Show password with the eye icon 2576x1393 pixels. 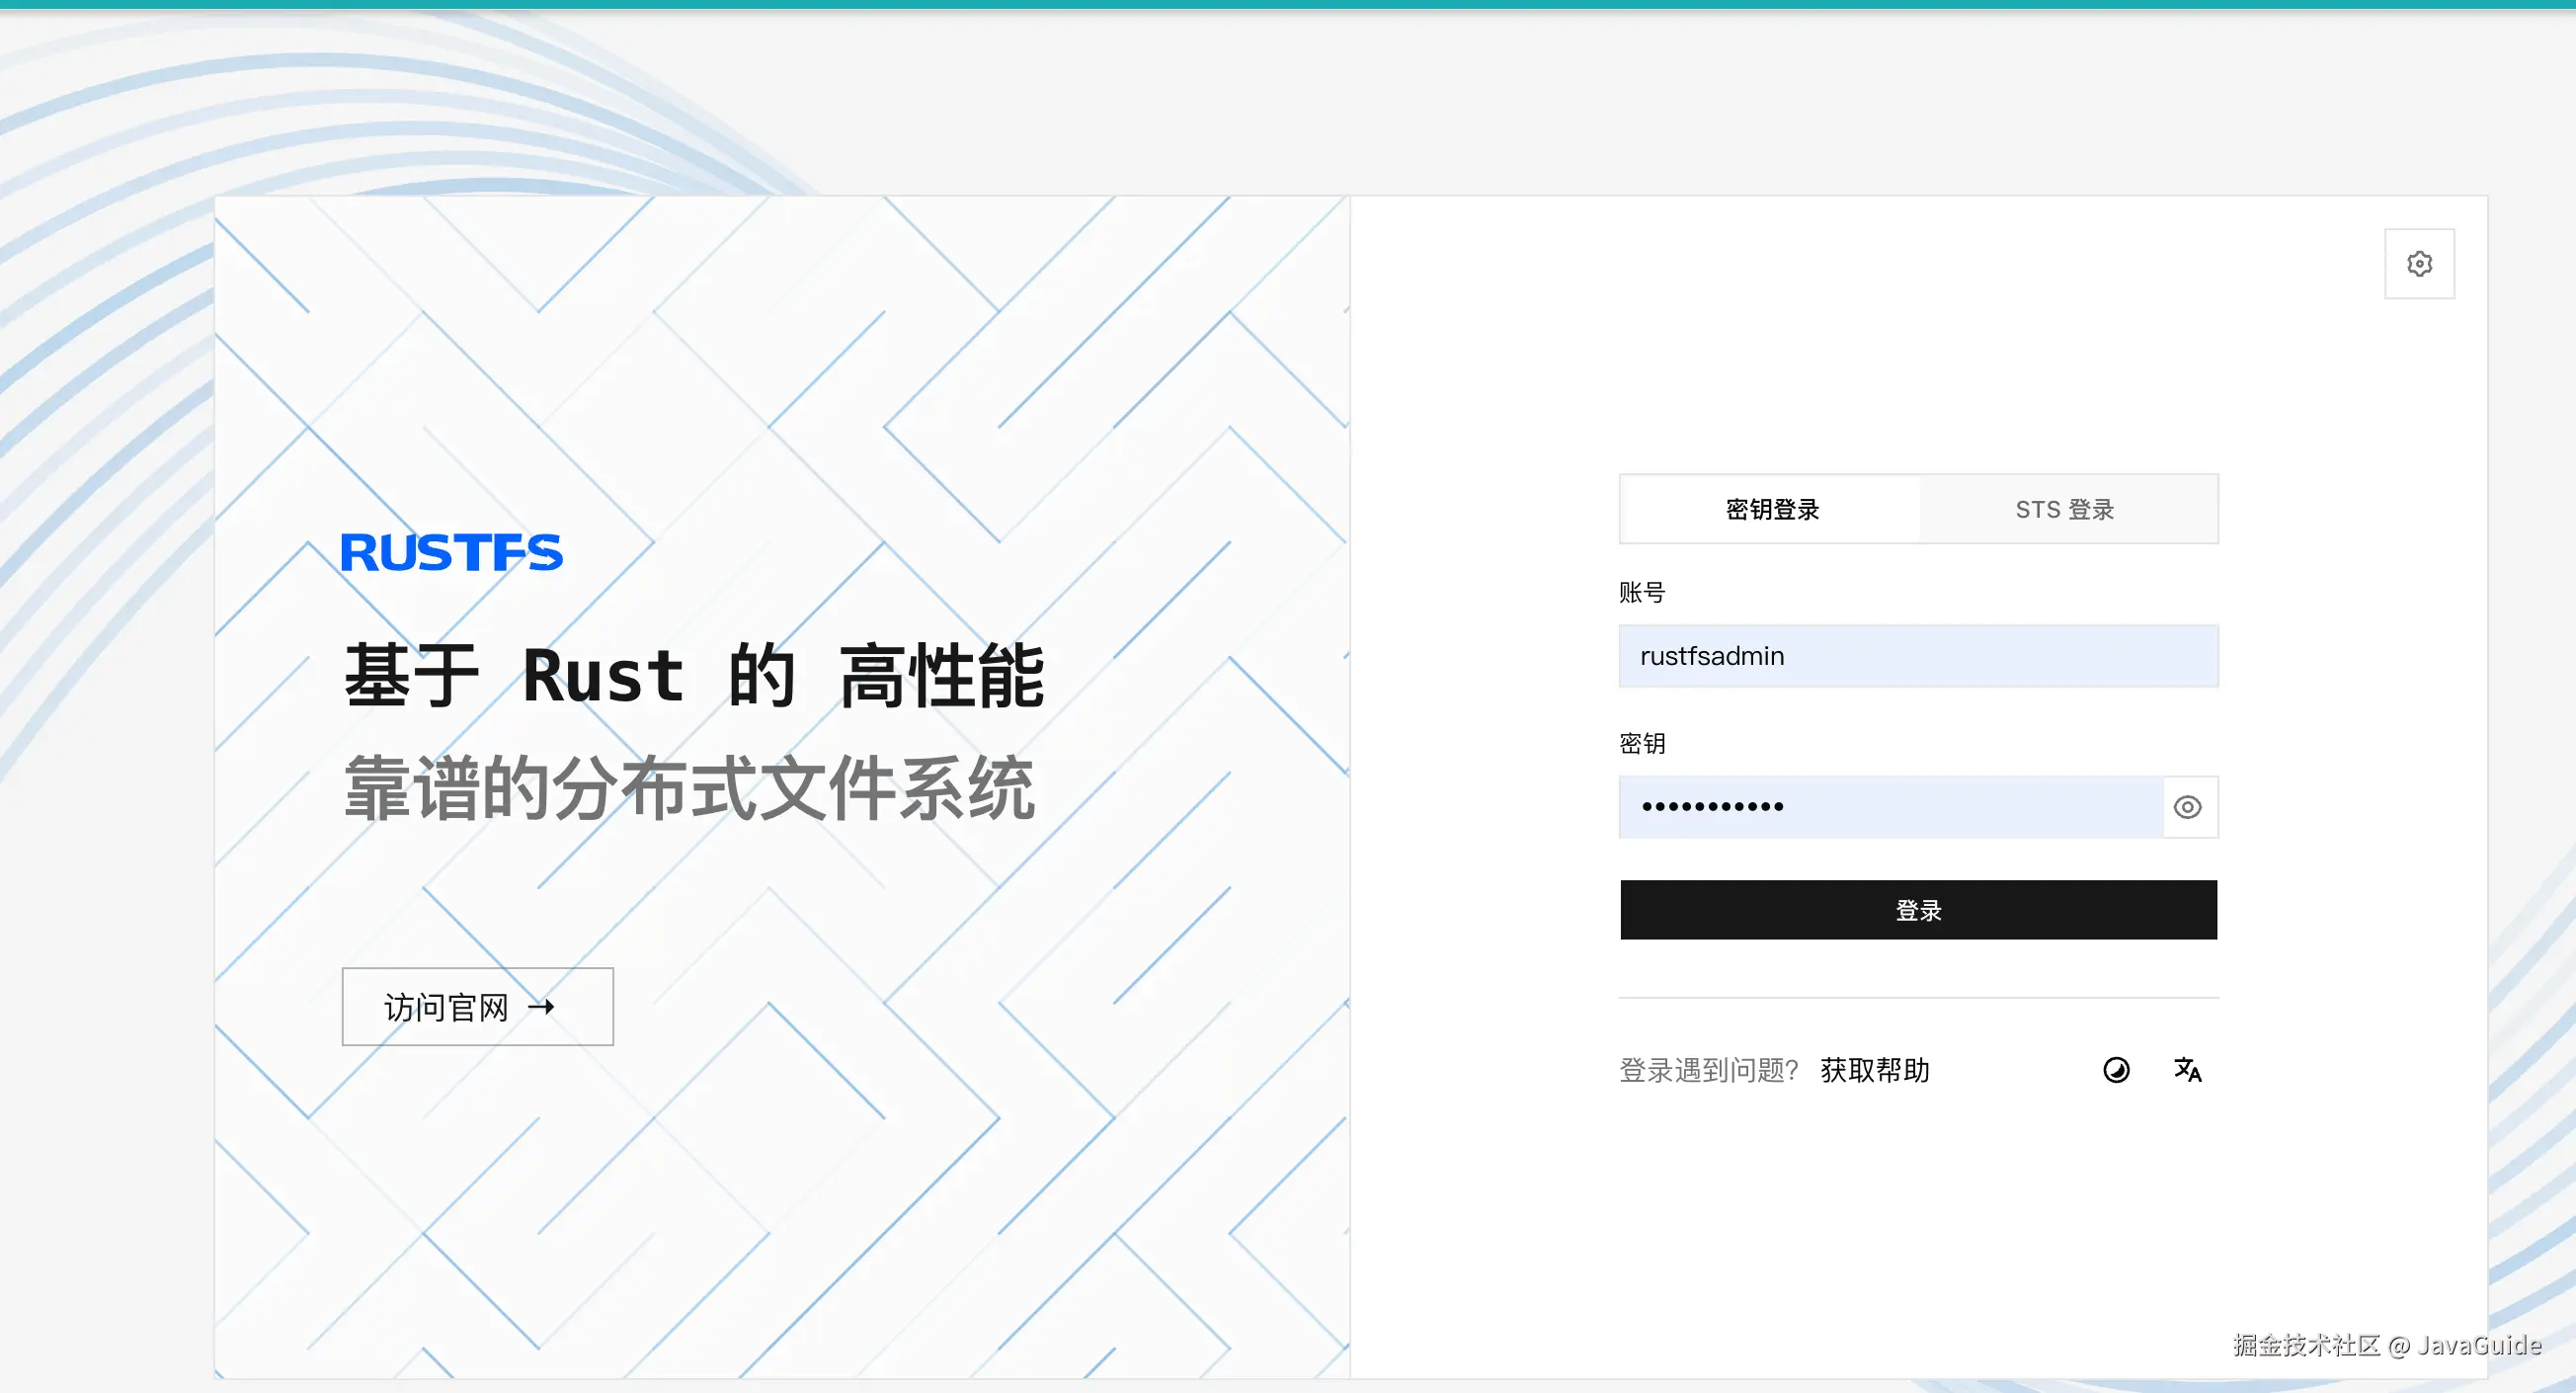pyautogui.click(x=2188, y=807)
